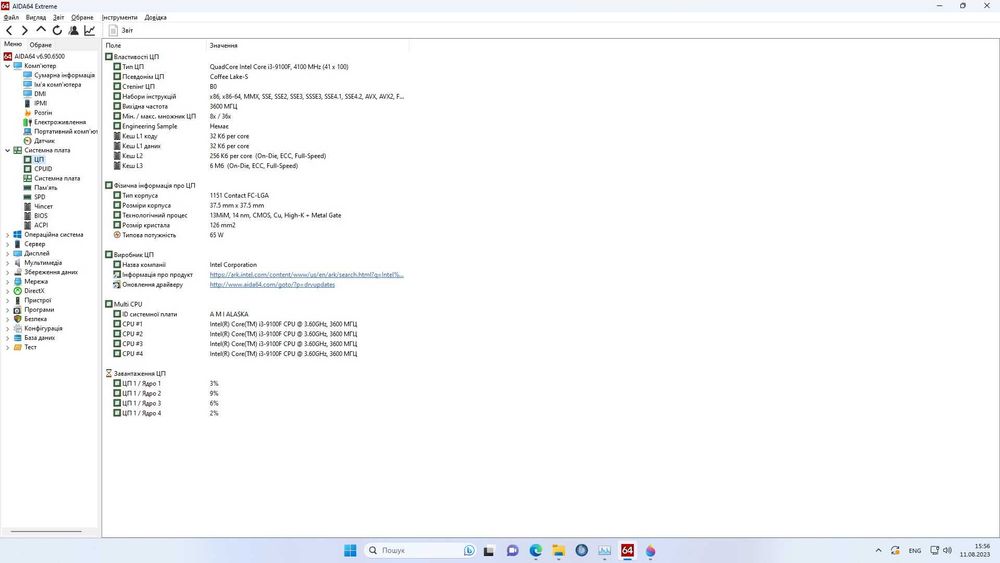Viewport: 1000px width, 563px height.
Task: Click the AIDA64 taskbar icon
Action: click(x=628, y=550)
